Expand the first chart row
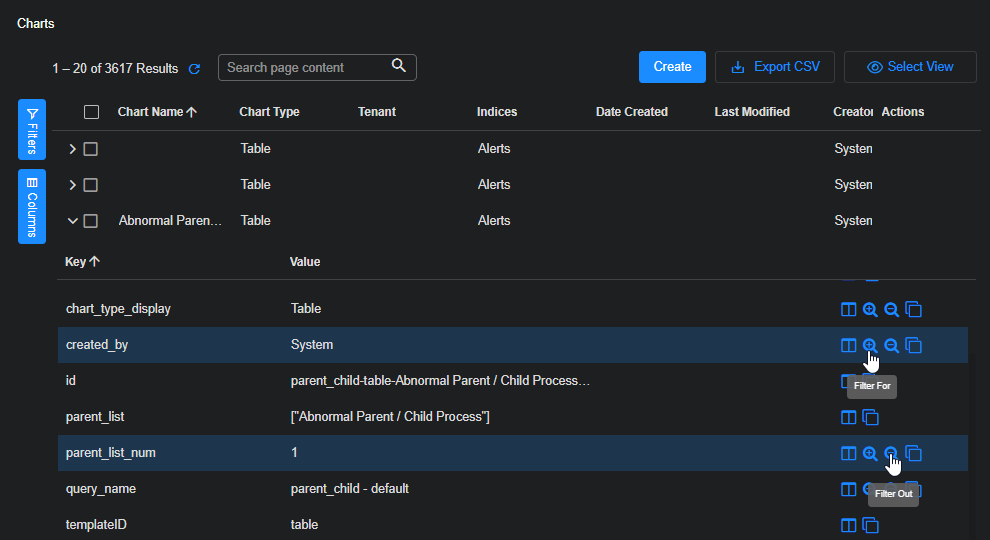 click(x=72, y=149)
